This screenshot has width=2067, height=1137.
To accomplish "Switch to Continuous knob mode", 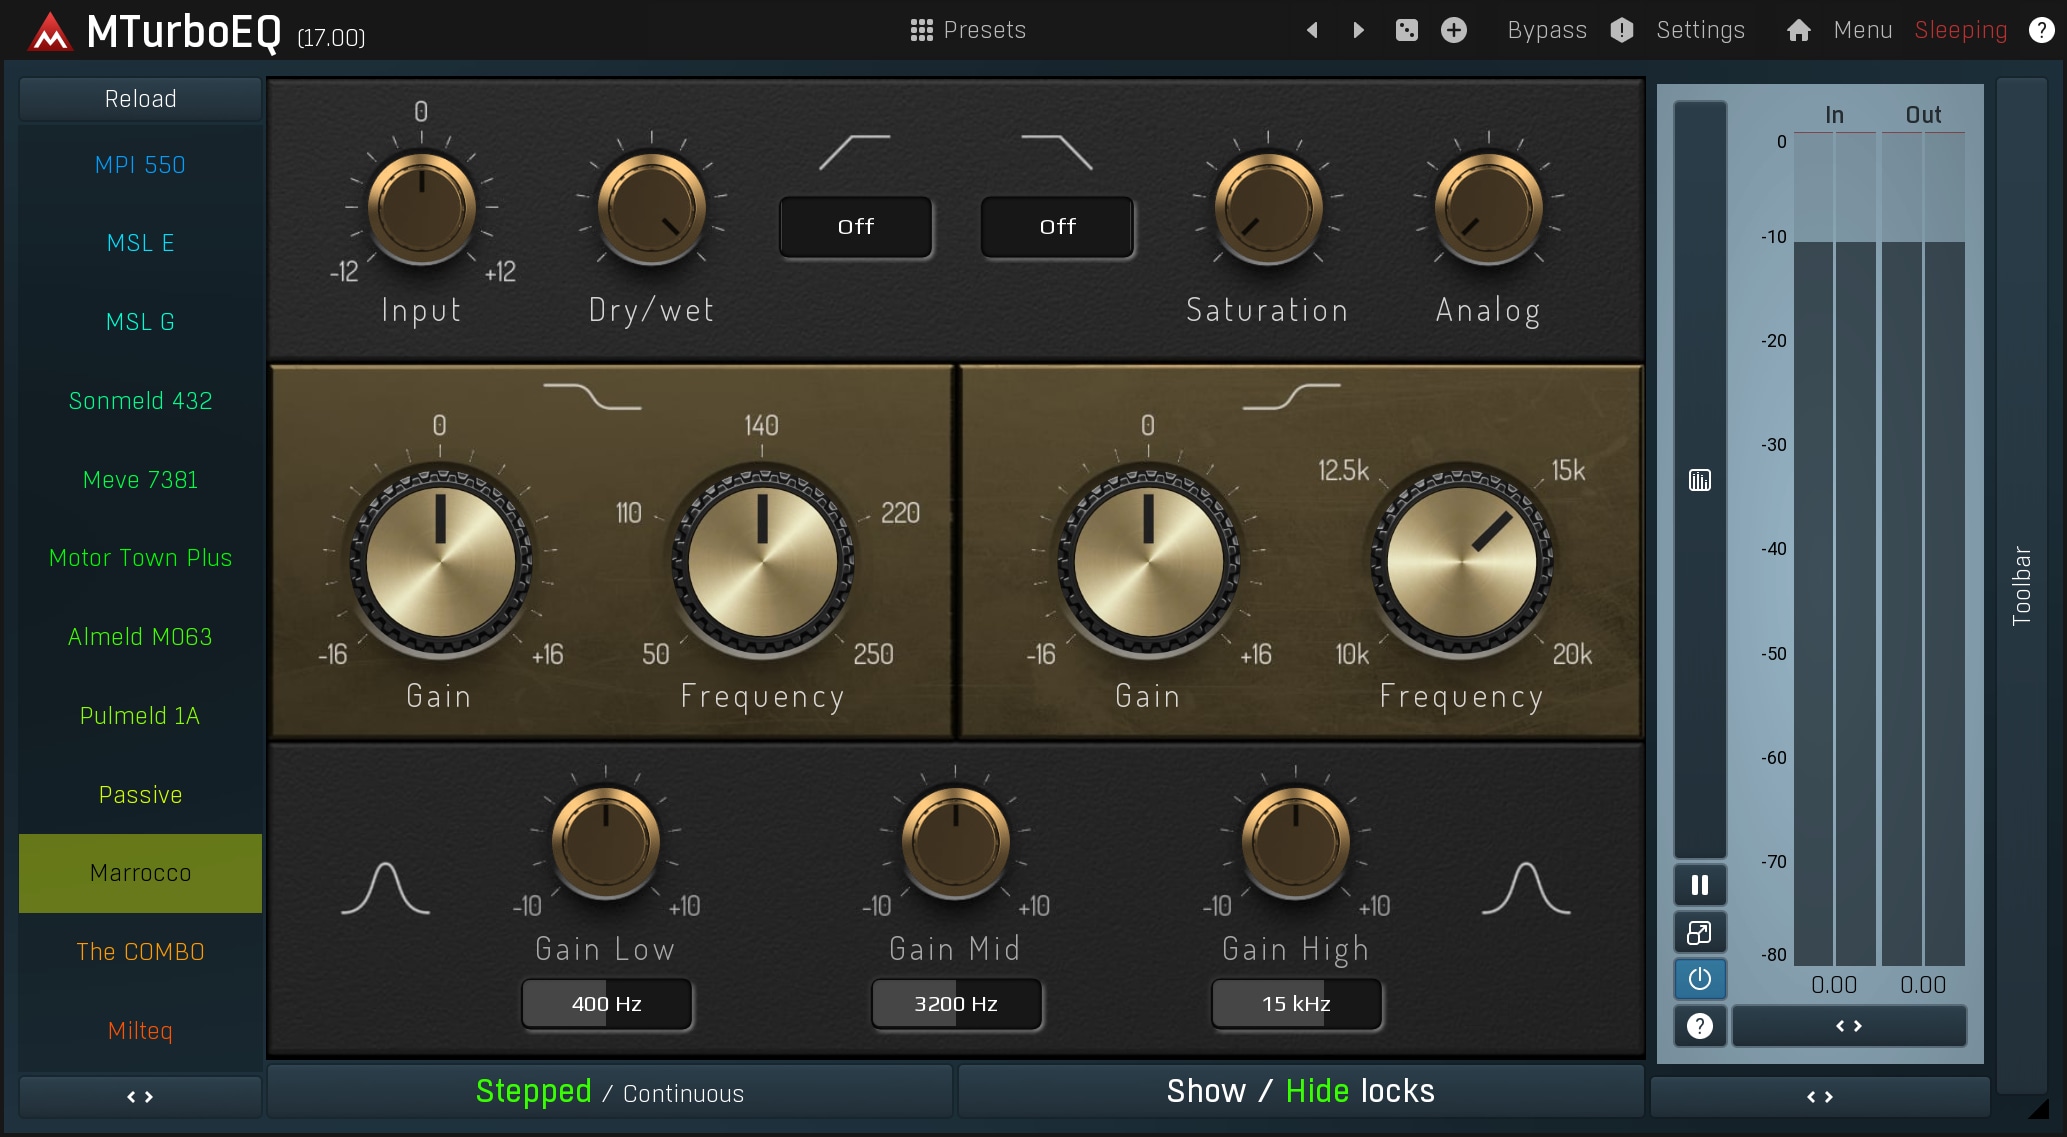I will [x=683, y=1093].
